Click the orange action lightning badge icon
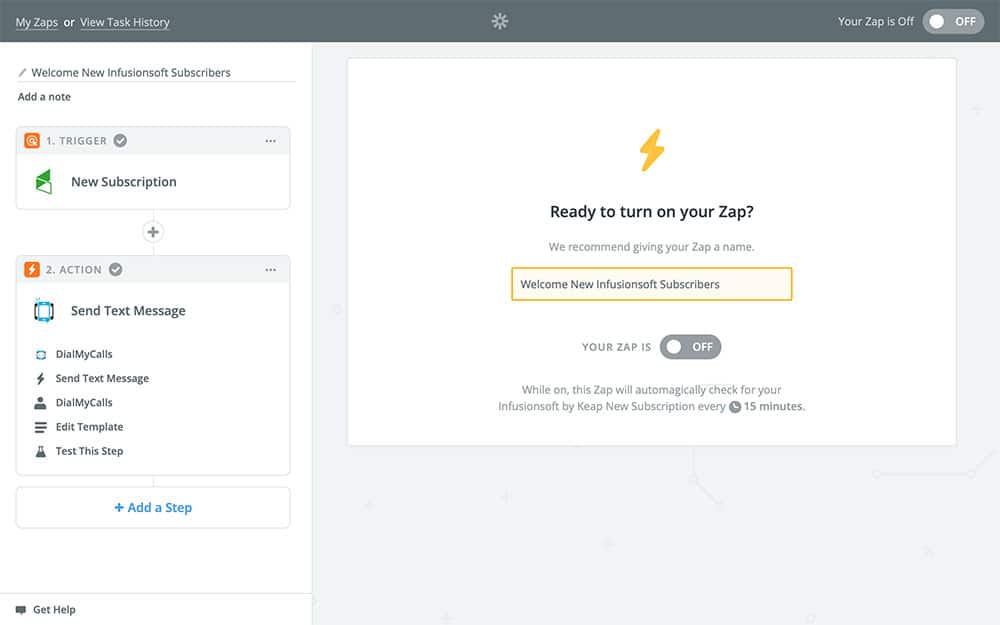 tap(32, 270)
